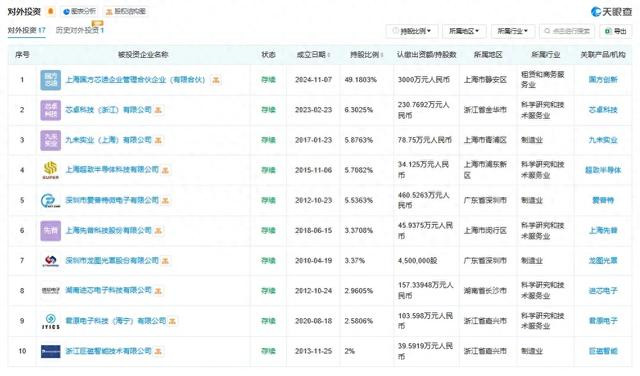This screenshot has height=376, width=640.
Task: Select the region cell 湖南省长沙市
Action: pos(485,291)
